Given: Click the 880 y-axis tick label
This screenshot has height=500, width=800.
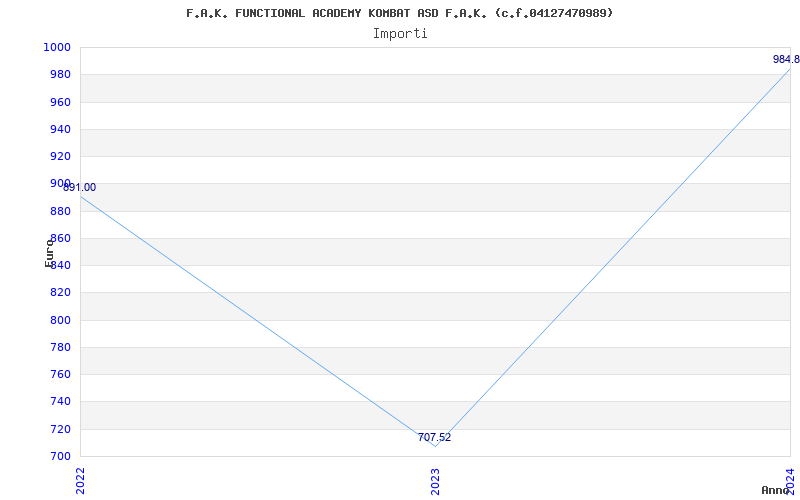Looking at the screenshot, I should pyautogui.click(x=60, y=211).
